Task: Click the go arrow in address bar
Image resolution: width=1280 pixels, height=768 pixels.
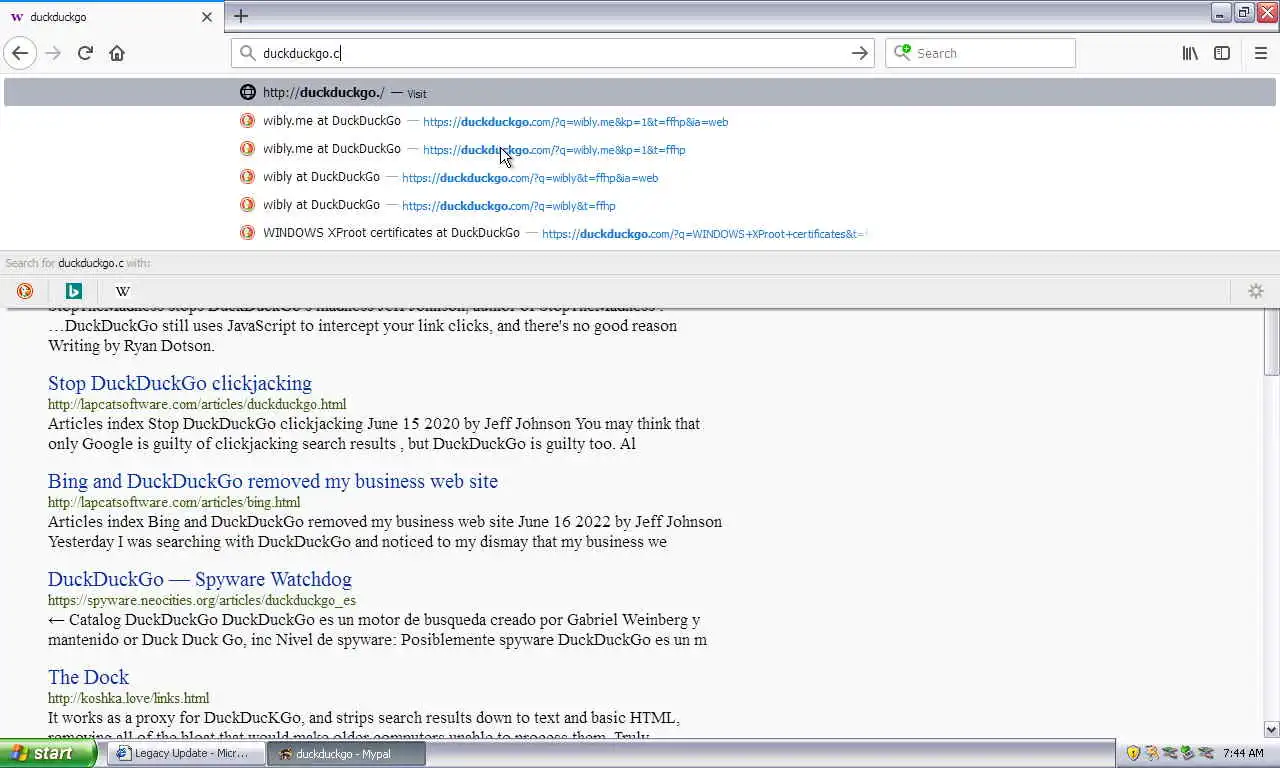Action: coord(859,53)
